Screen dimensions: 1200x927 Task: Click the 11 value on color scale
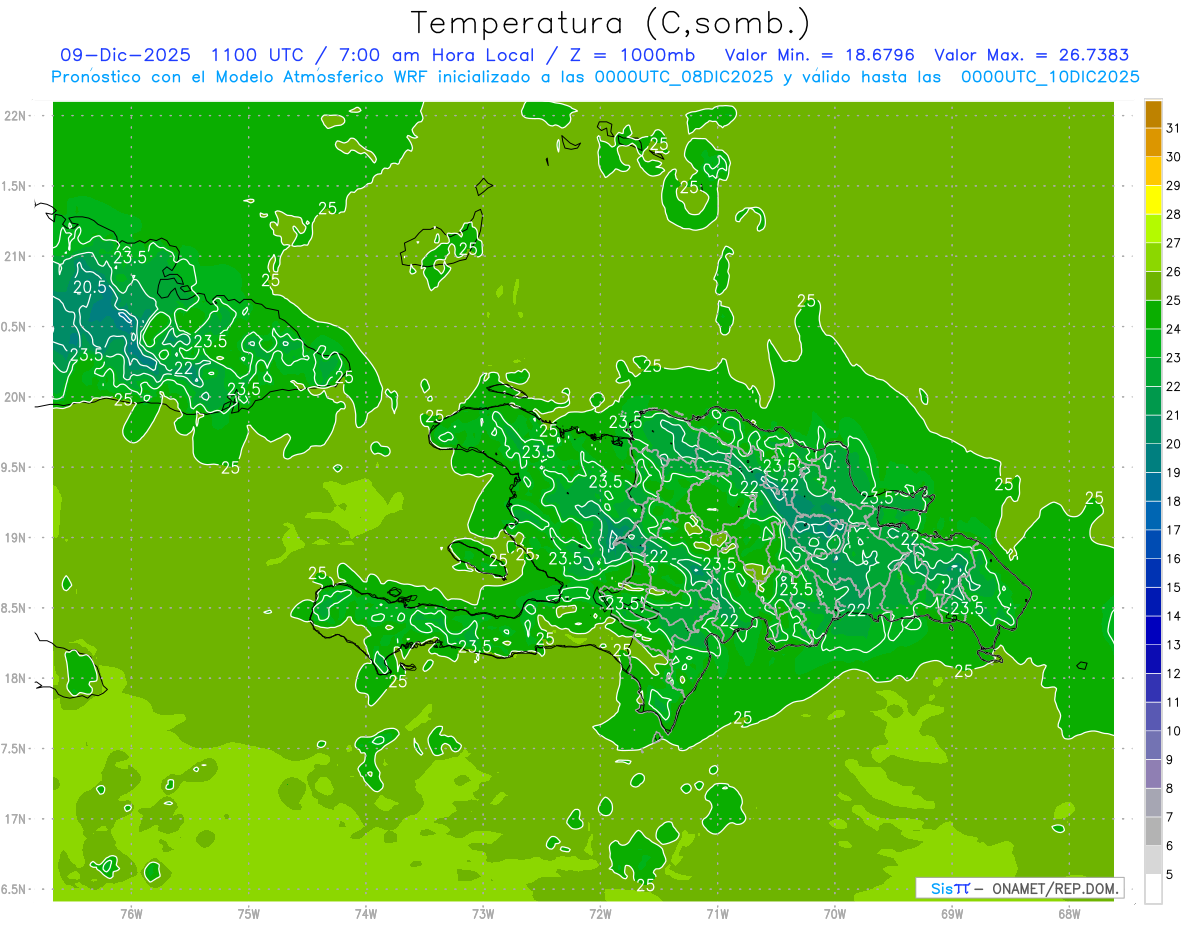pyautogui.click(x=1173, y=703)
